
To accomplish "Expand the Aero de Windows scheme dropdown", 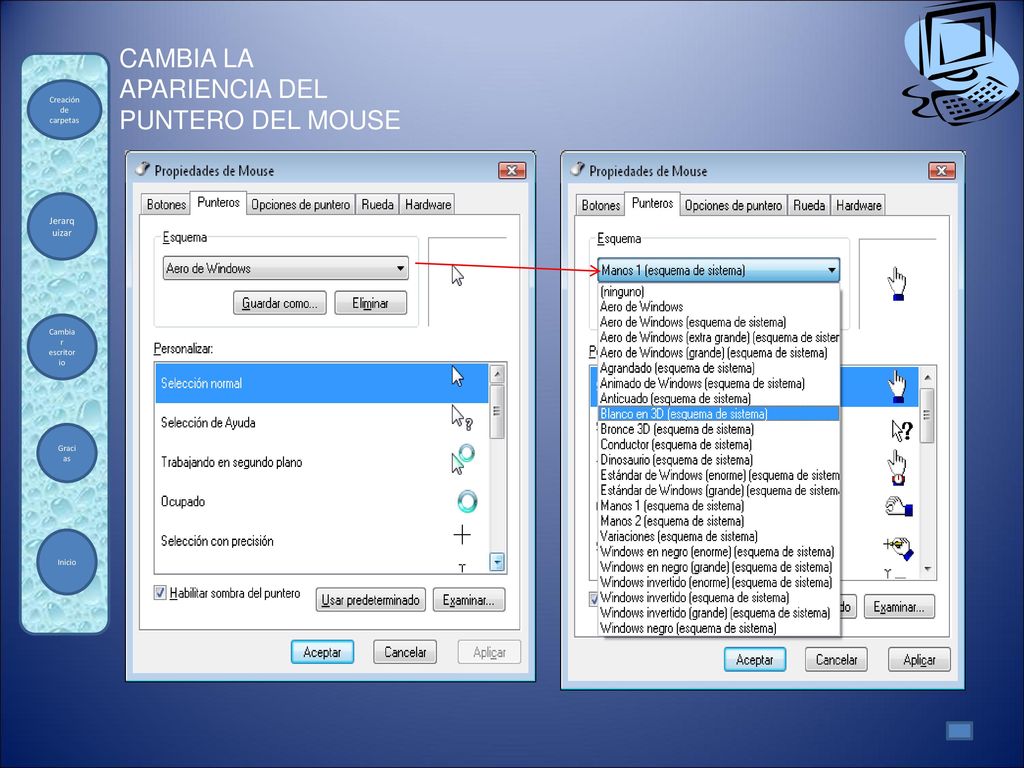I will tap(286, 268).
